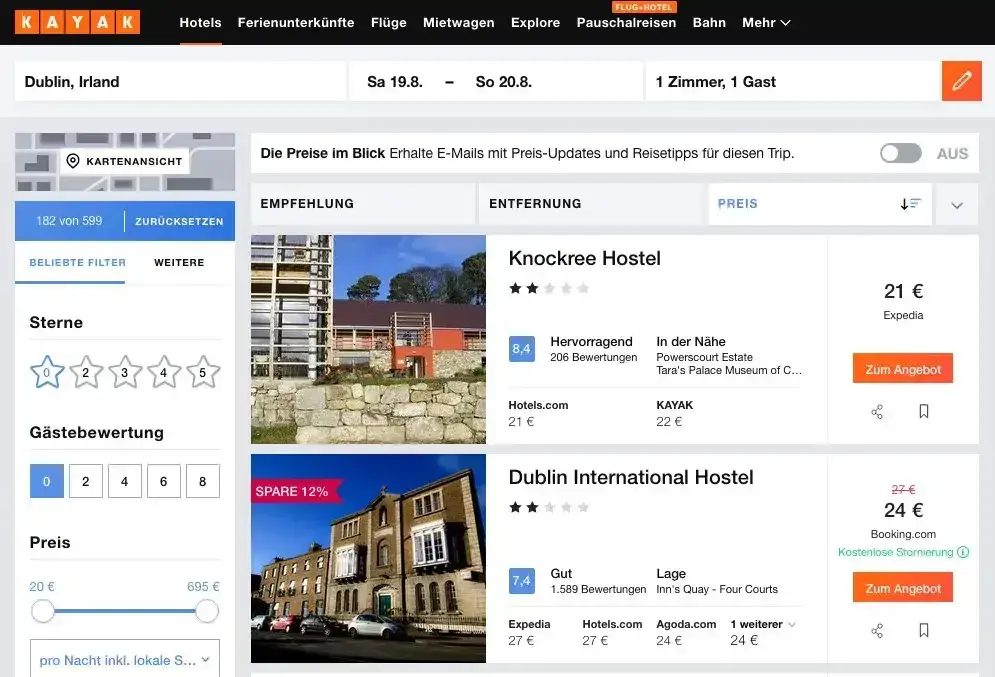Screen dimensions: 995x677
Task: Click the KAYAK logo
Action: coord(77,22)
